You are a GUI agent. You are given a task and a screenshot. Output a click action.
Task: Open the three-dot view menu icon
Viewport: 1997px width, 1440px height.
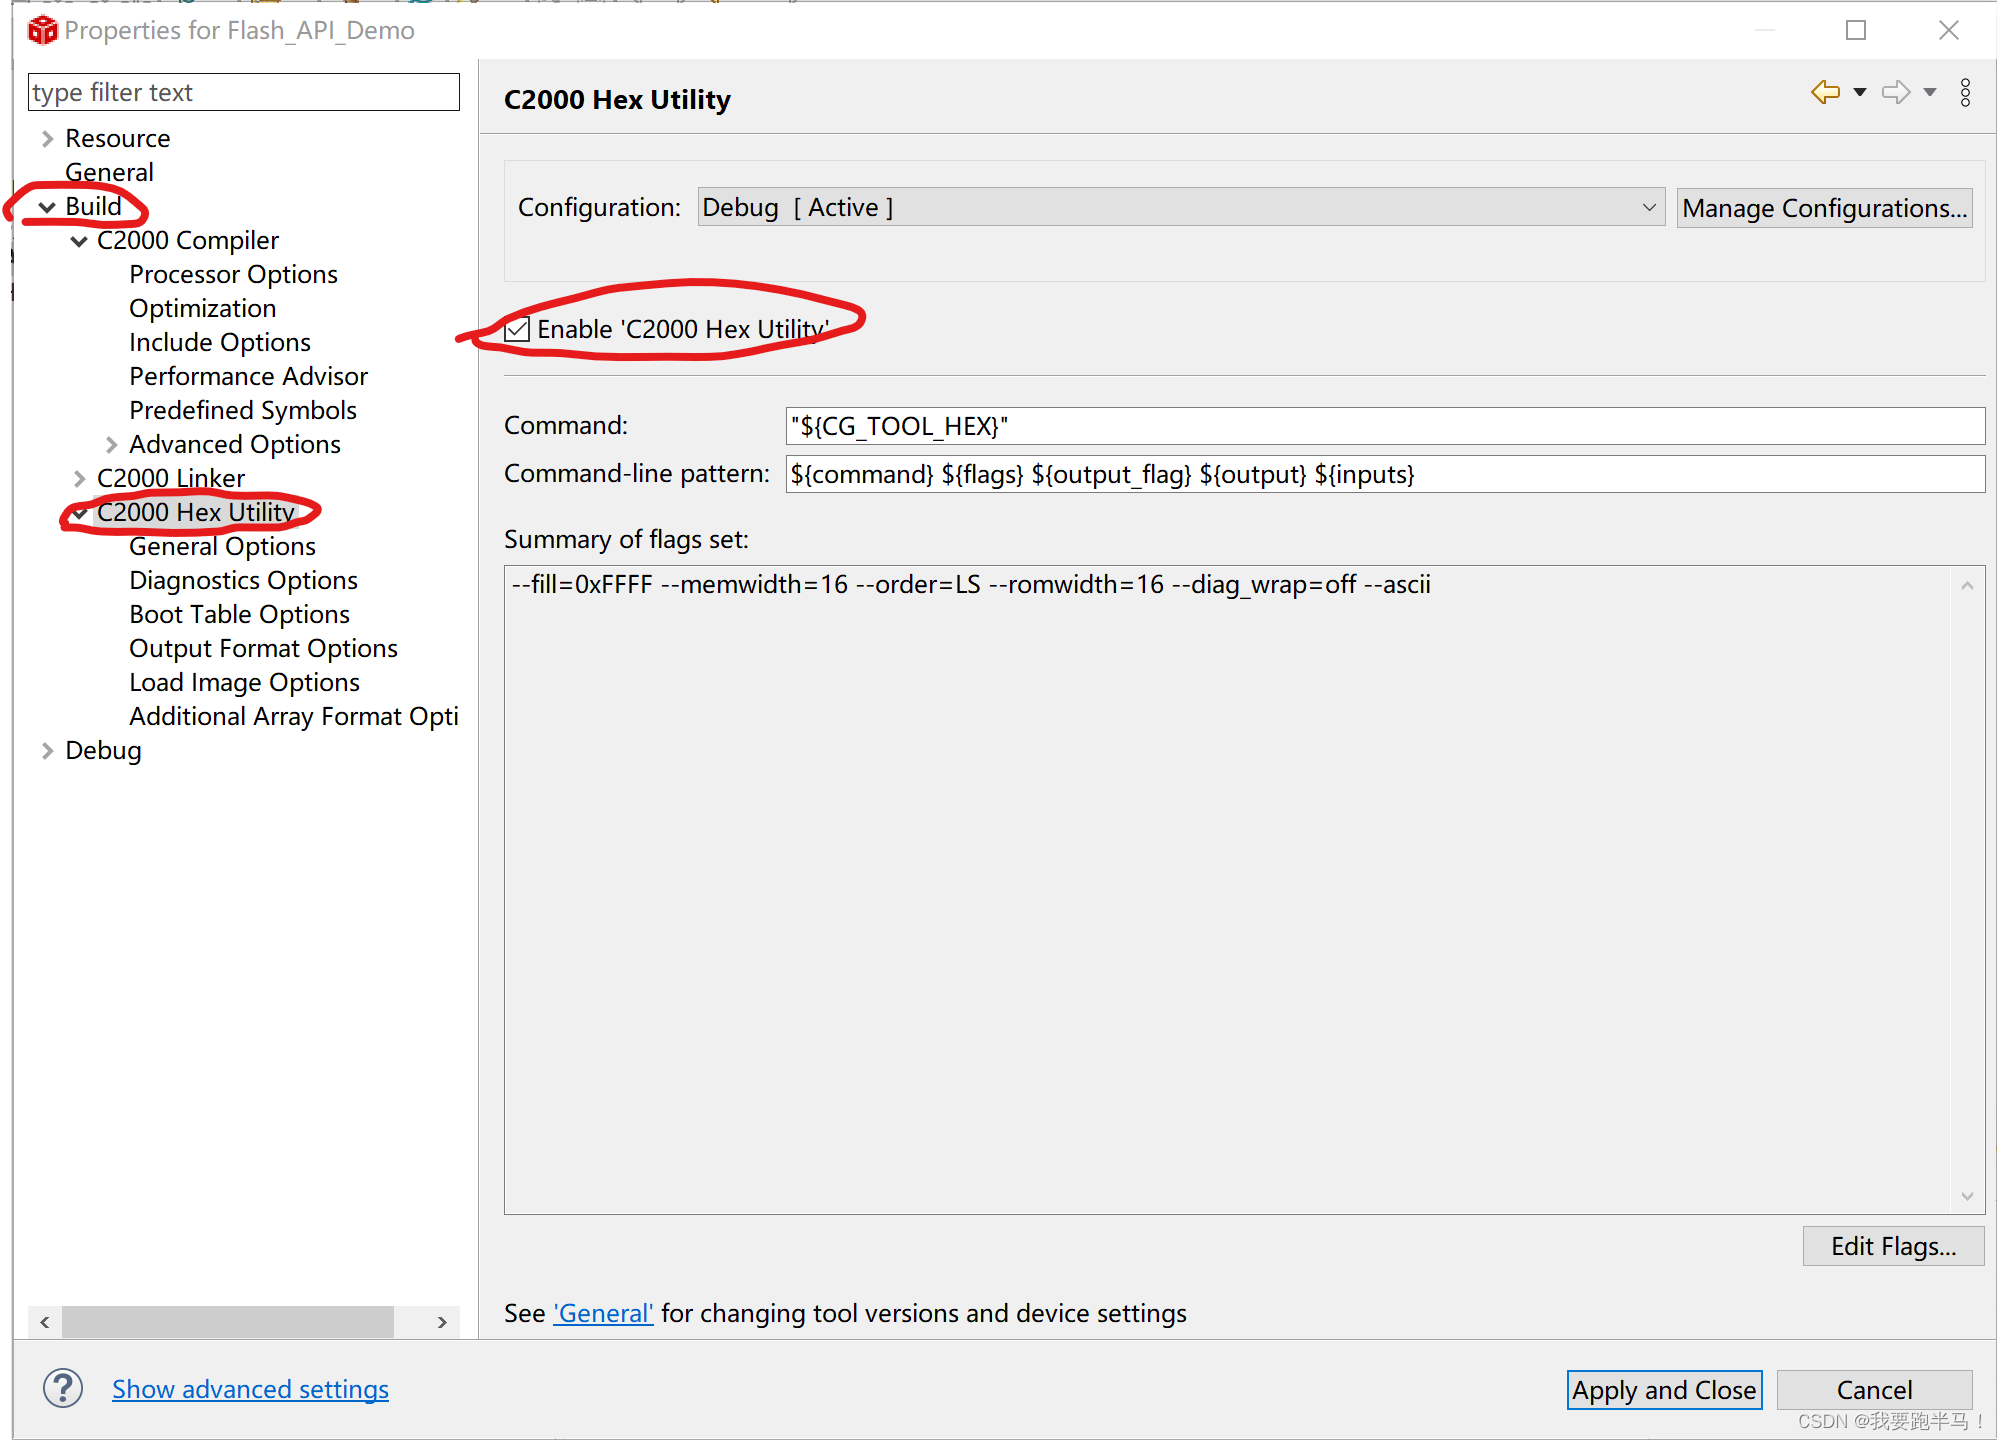pos(1965,92)
